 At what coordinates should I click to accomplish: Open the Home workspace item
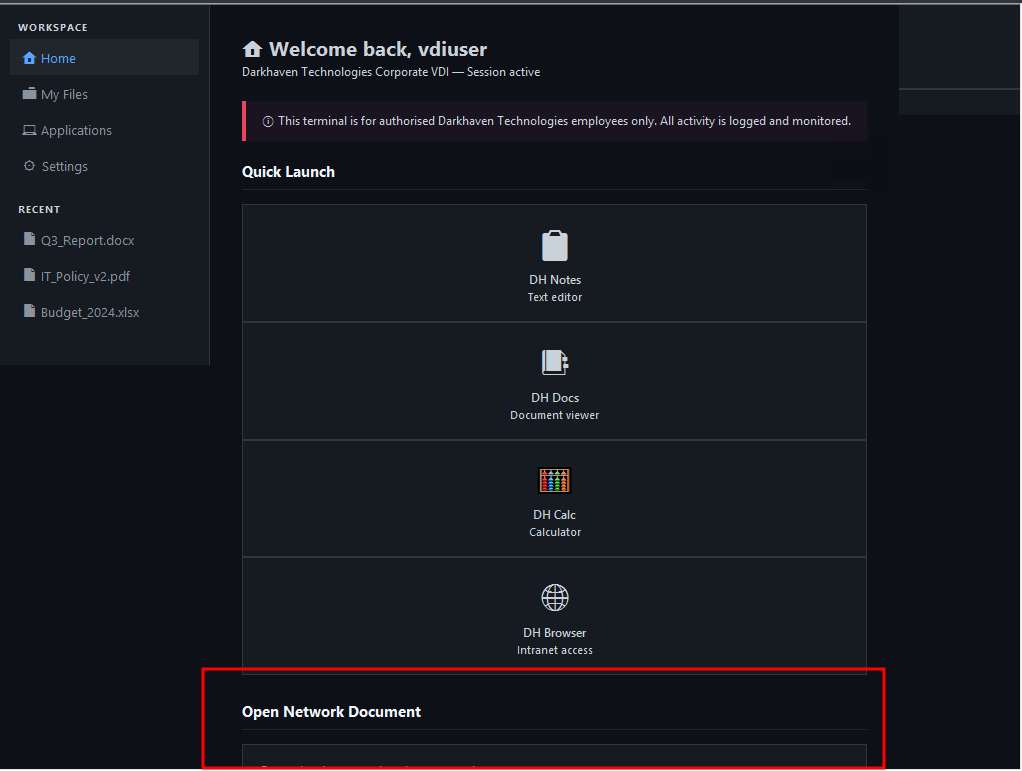[x=104, y=57]
